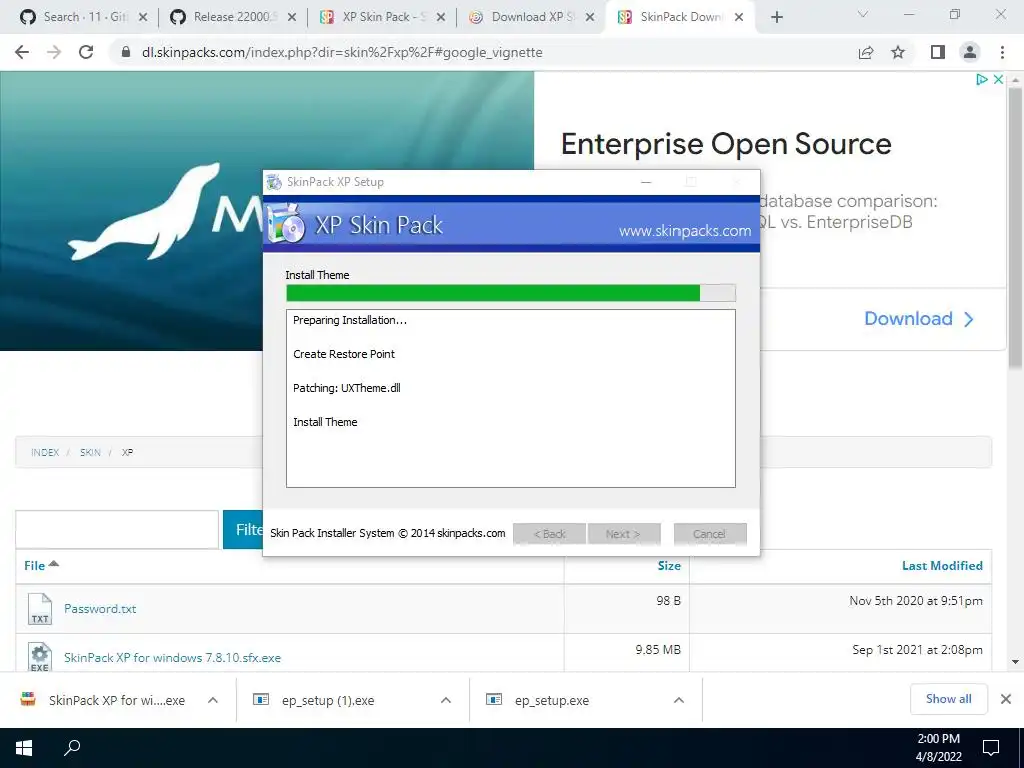Click the ad's Download link
This screenshot has height=768, width=1024.
pos(919,319)
